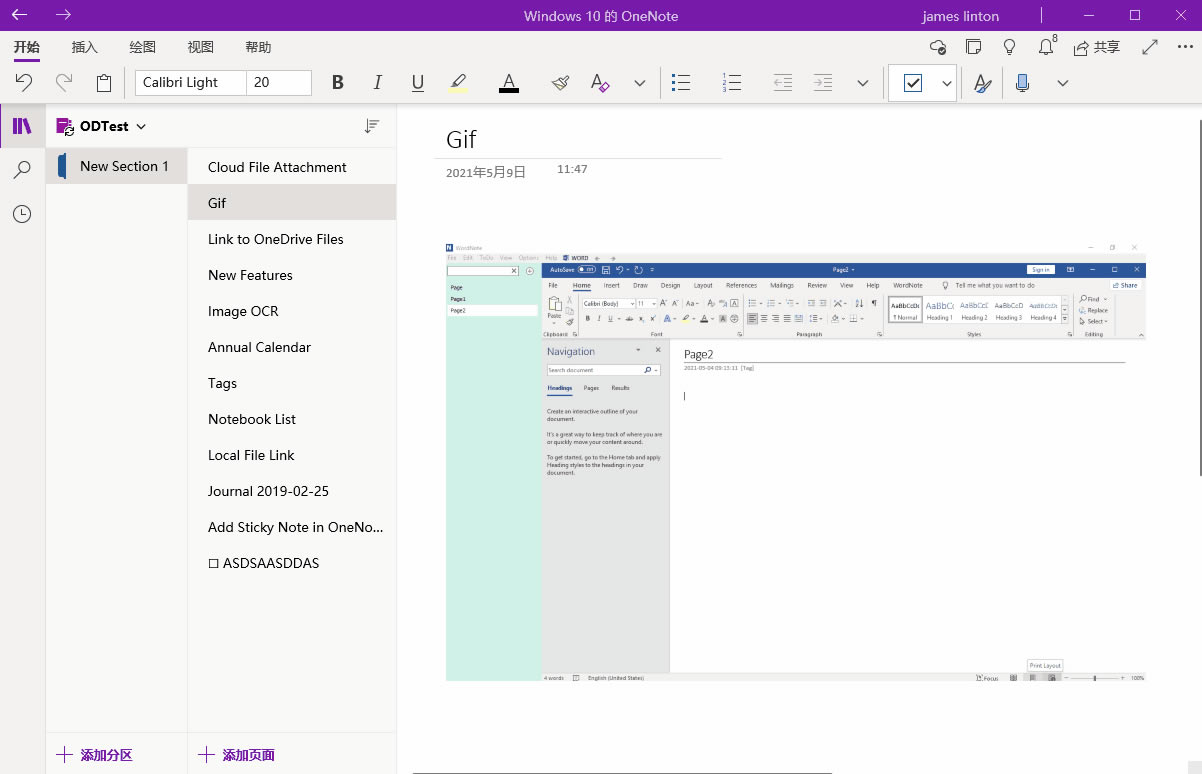
Task: Open recent notes with the clock icon
Action: (21, 213)
